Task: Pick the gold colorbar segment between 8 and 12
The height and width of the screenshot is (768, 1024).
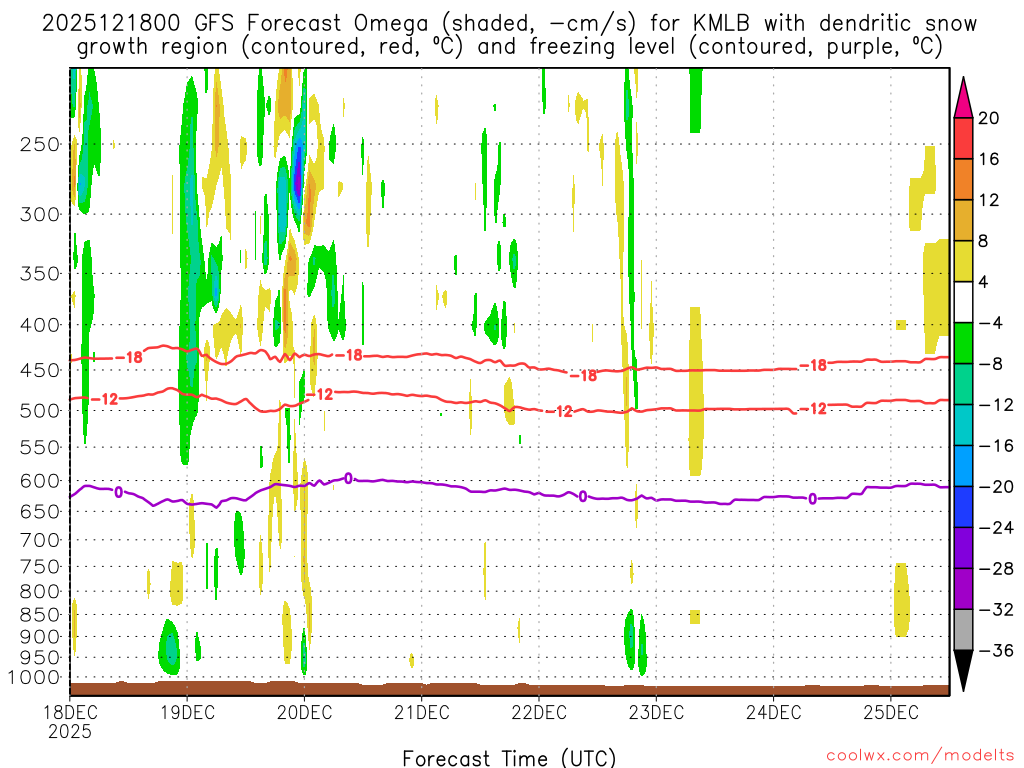Action: coord(963,221)
